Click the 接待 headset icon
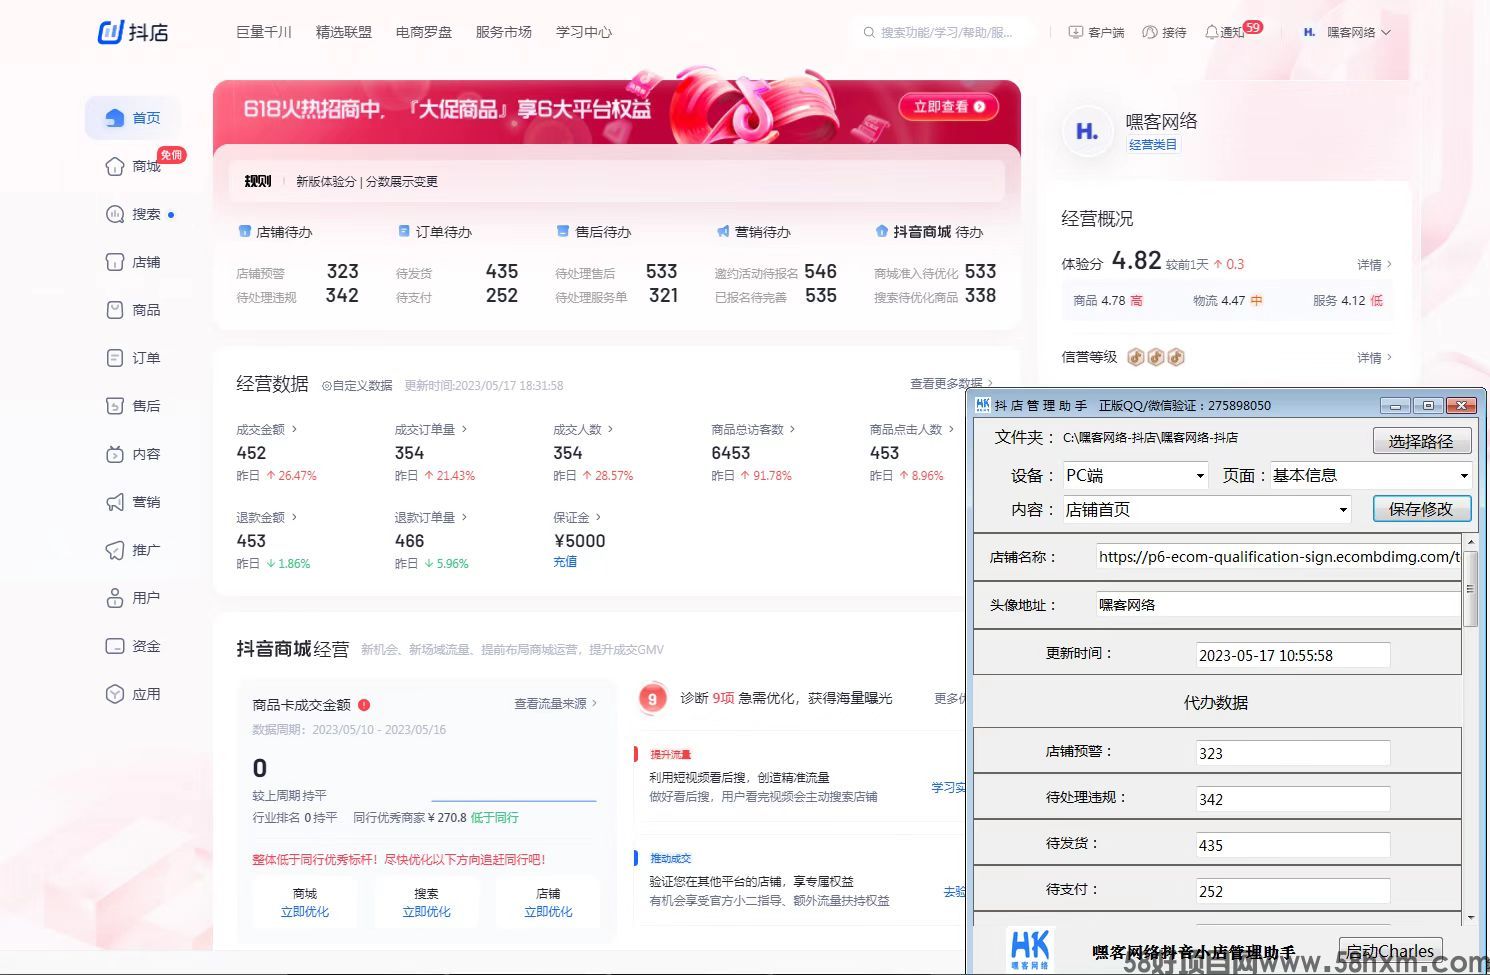The height and width of the screenshot is (975, 1490). [x=1150, y=32]
